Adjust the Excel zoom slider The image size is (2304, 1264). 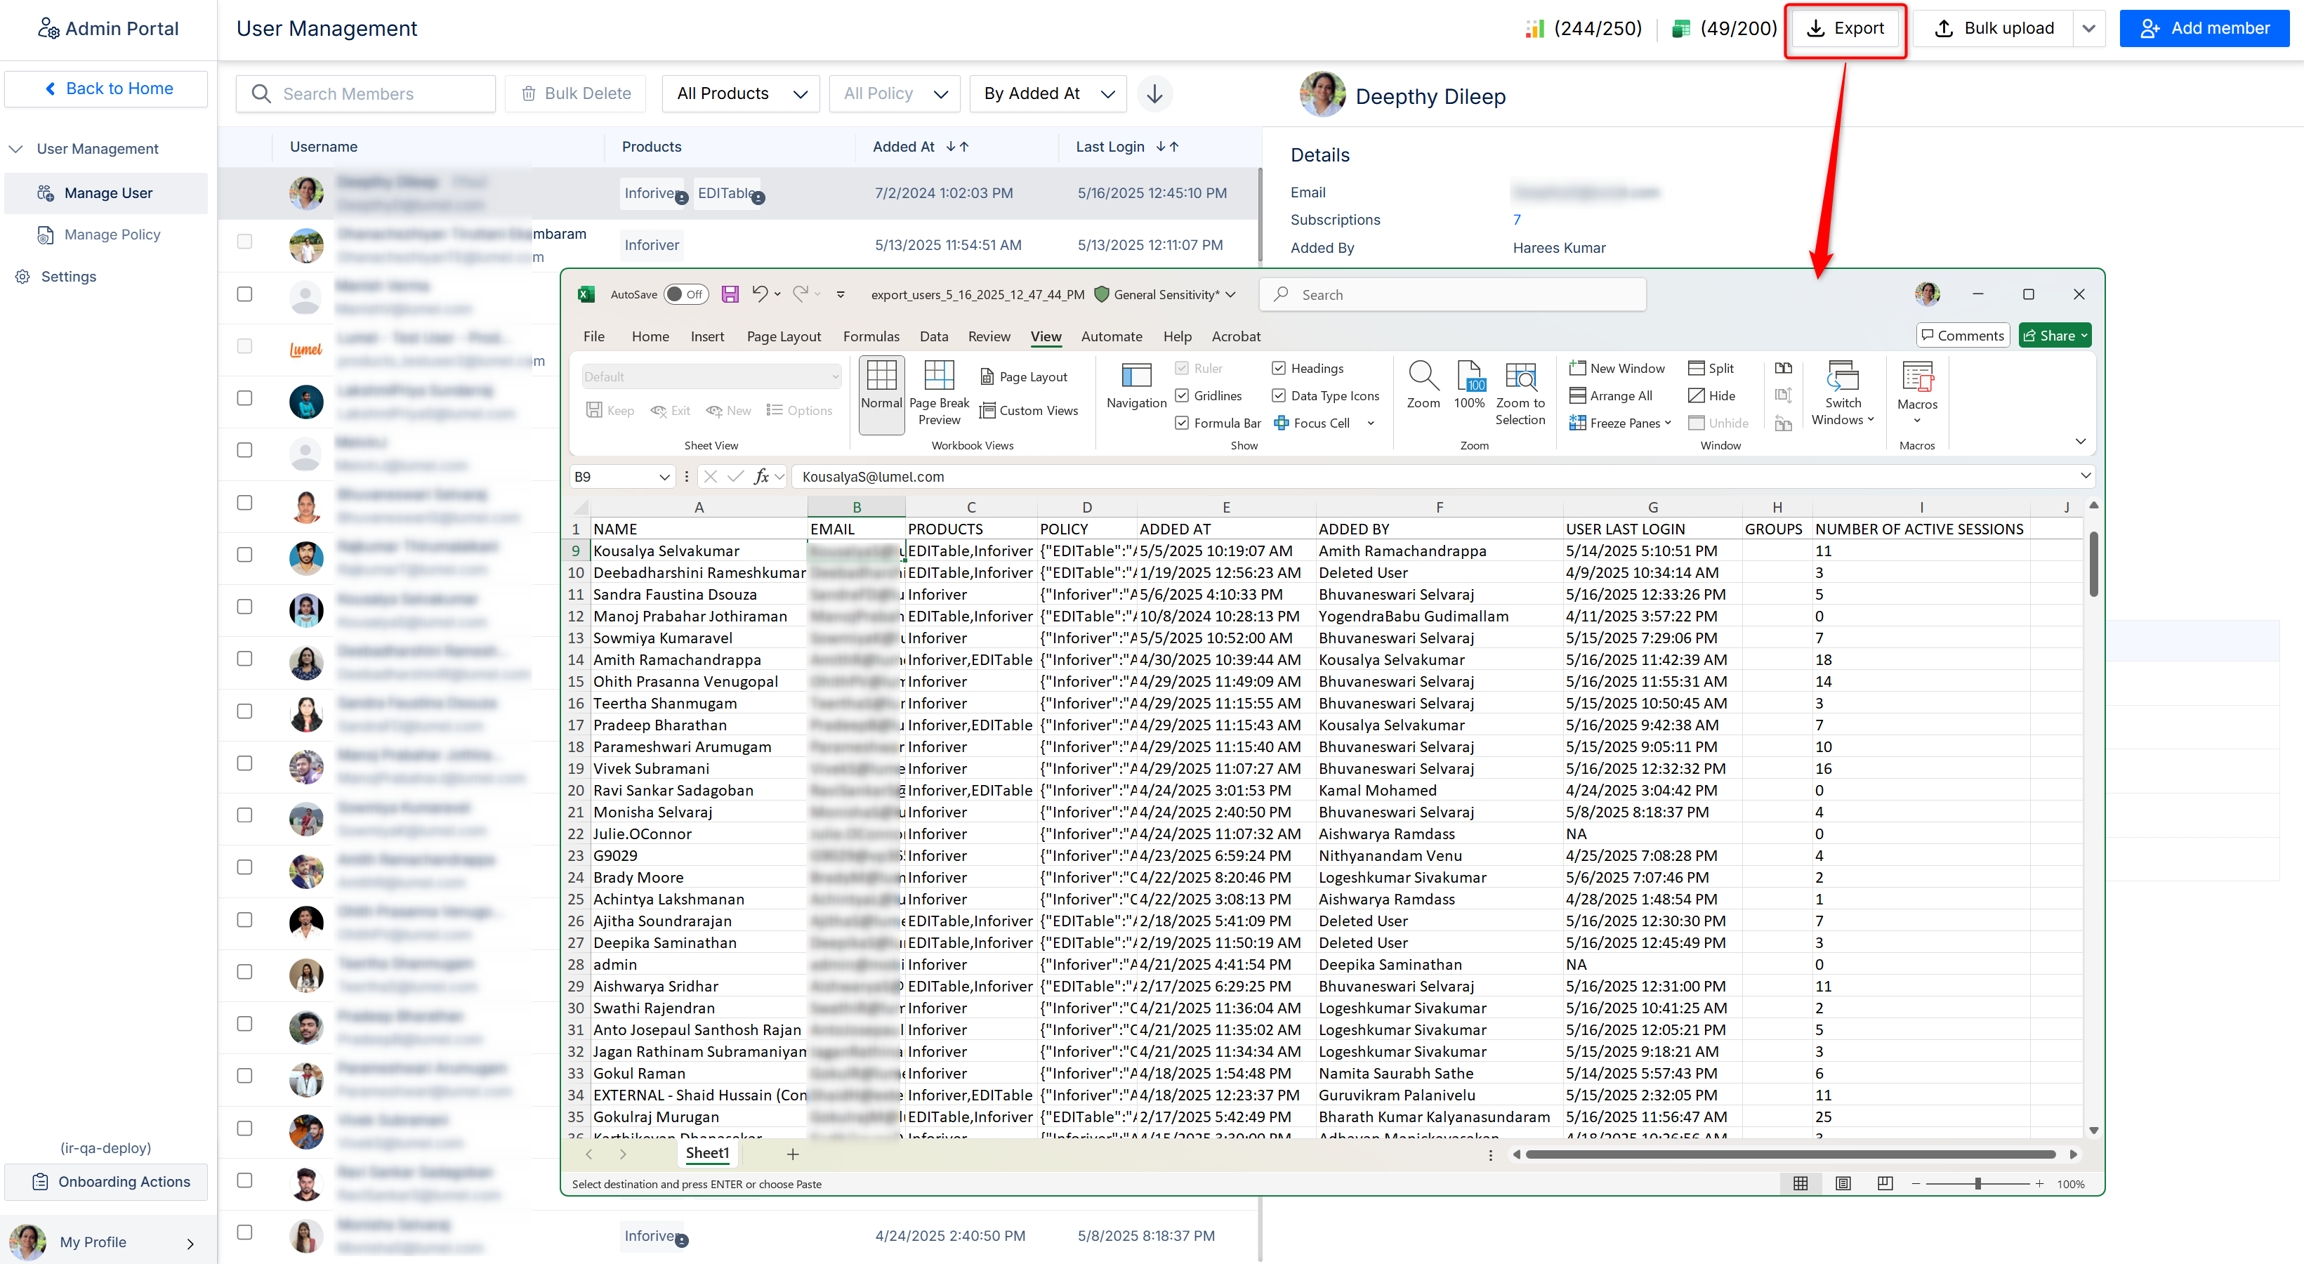1977,1184
